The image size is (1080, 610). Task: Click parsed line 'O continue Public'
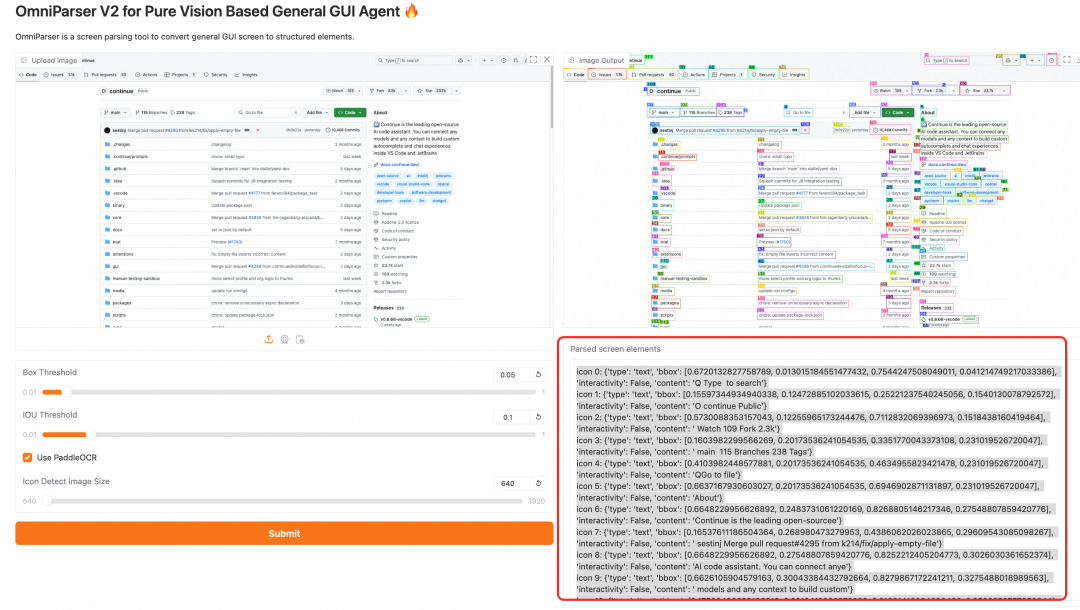pyautogui.click(x=817, y=400)
